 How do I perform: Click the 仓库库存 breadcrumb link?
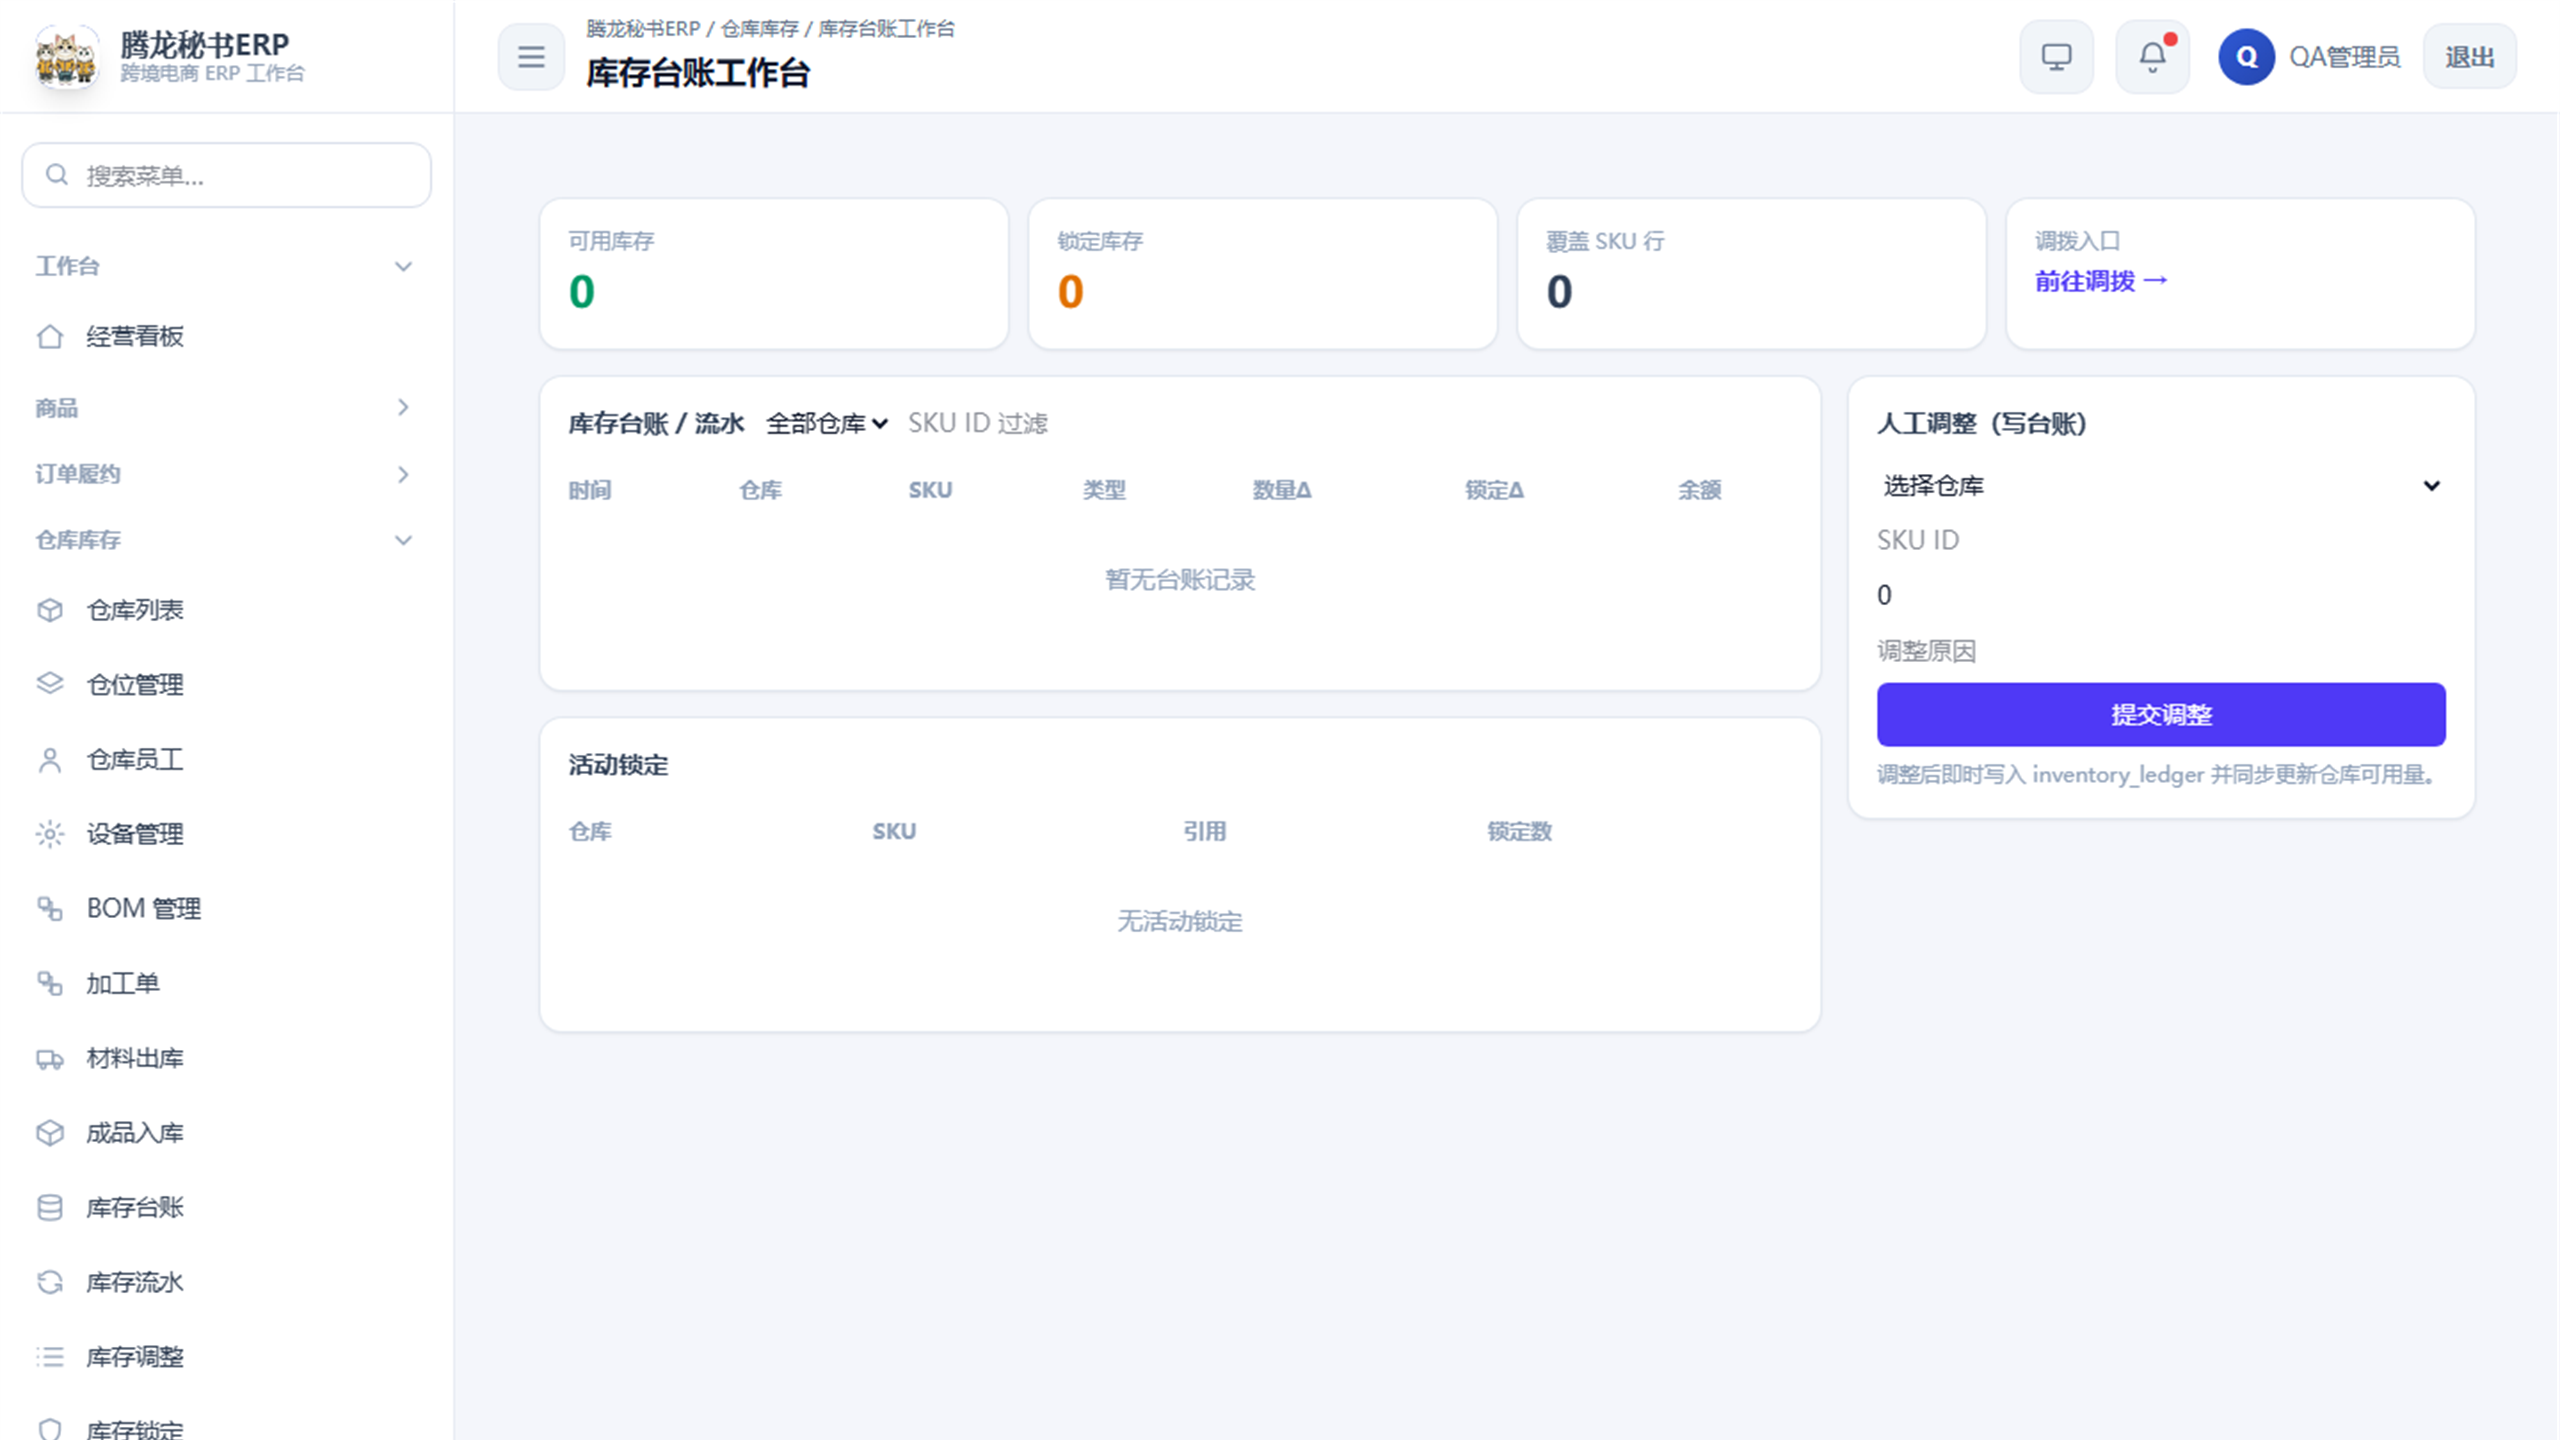click(759, 29)
